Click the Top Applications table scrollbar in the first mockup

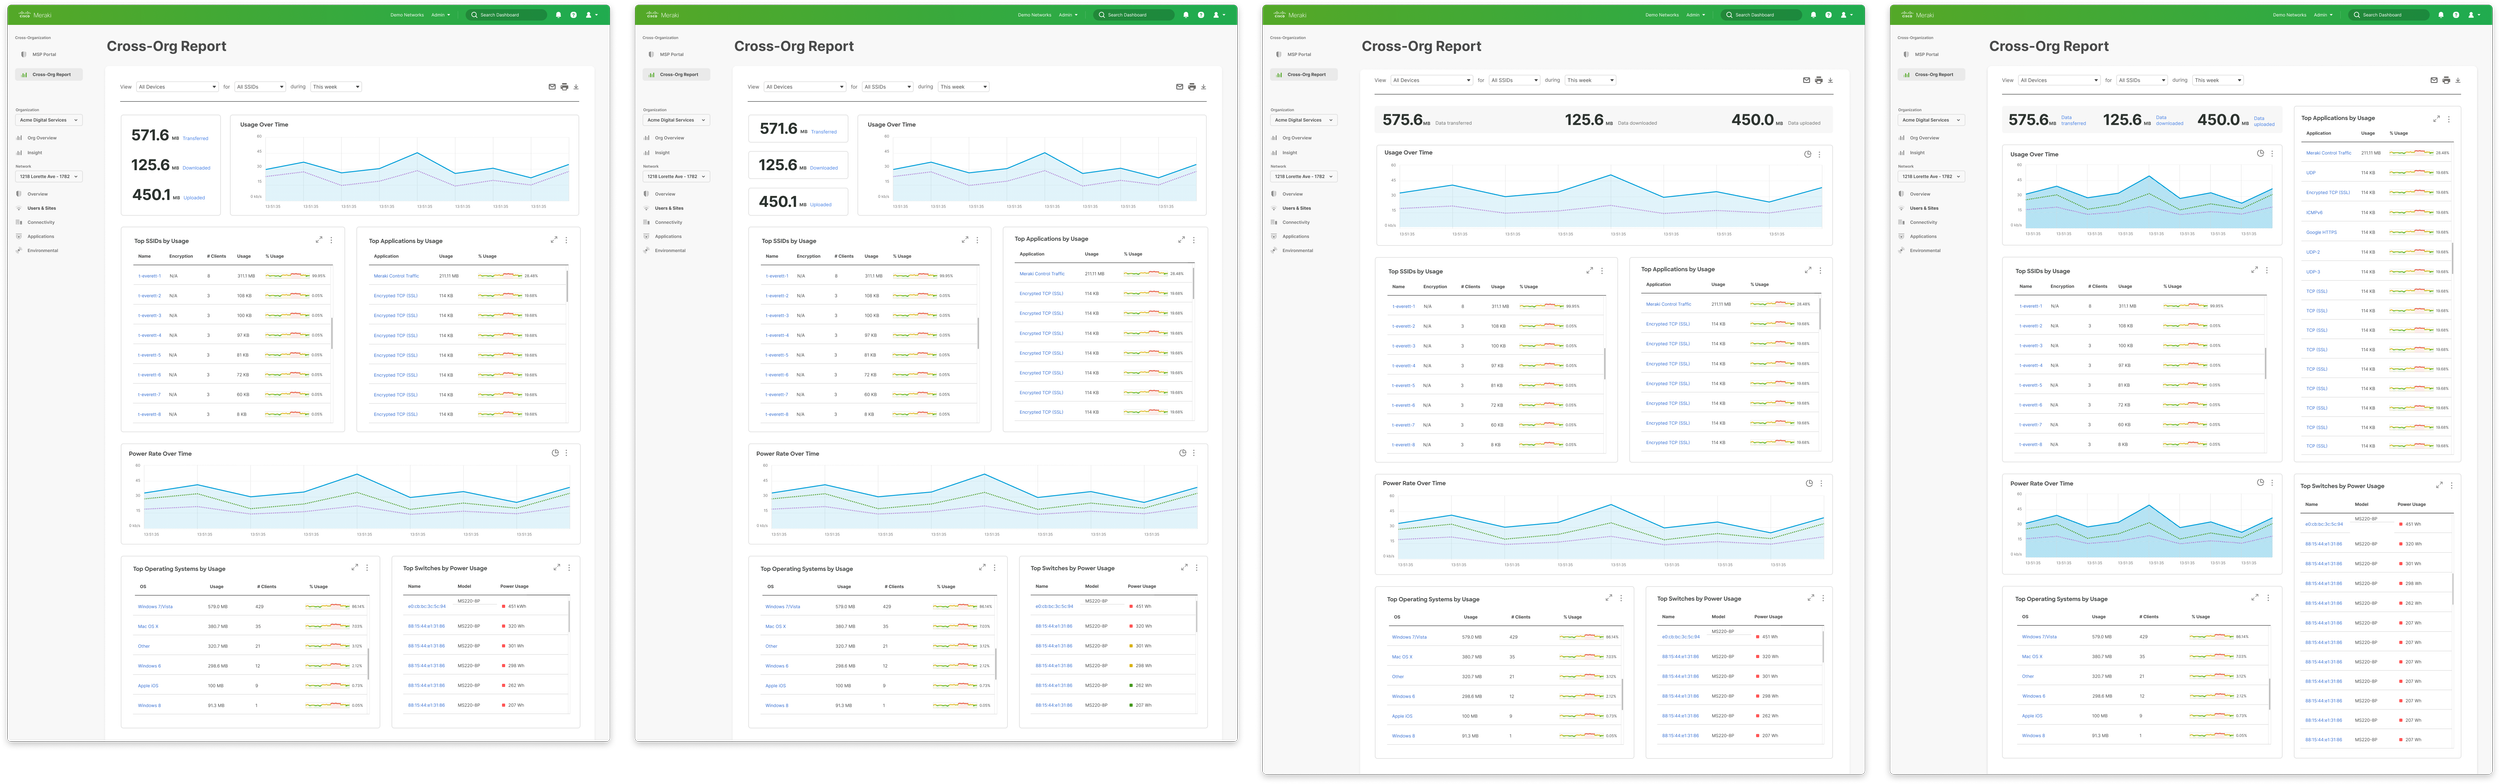(567, 286)
